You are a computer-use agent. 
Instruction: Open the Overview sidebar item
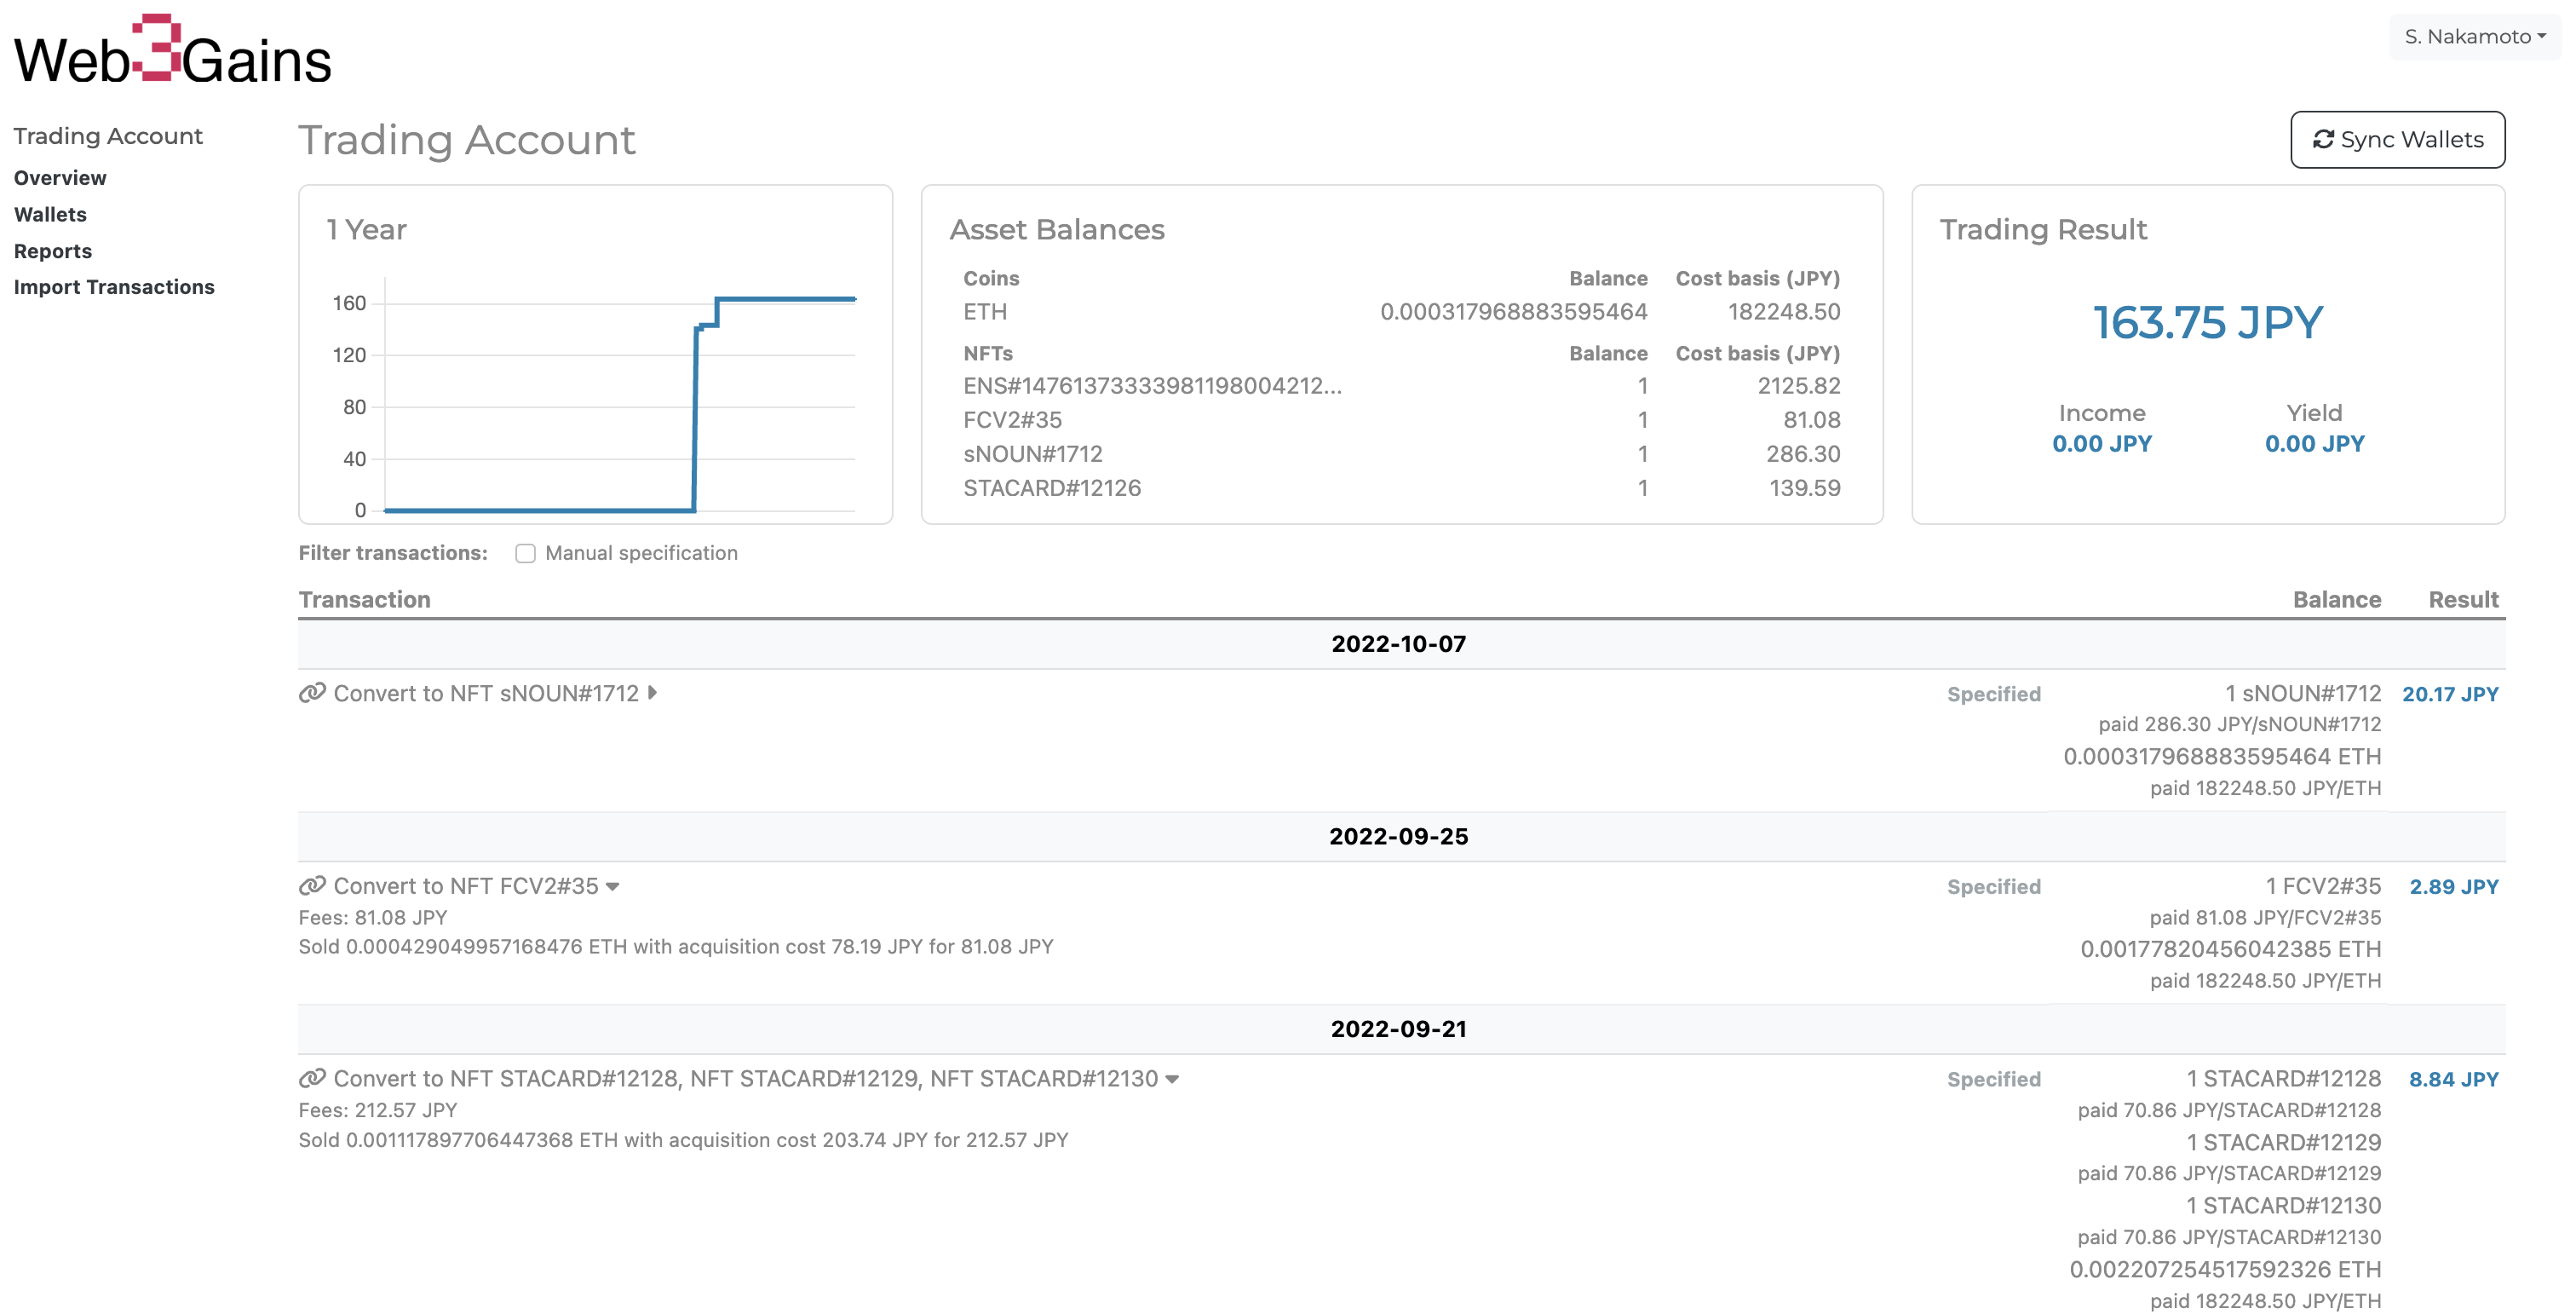tap(60, 178)
